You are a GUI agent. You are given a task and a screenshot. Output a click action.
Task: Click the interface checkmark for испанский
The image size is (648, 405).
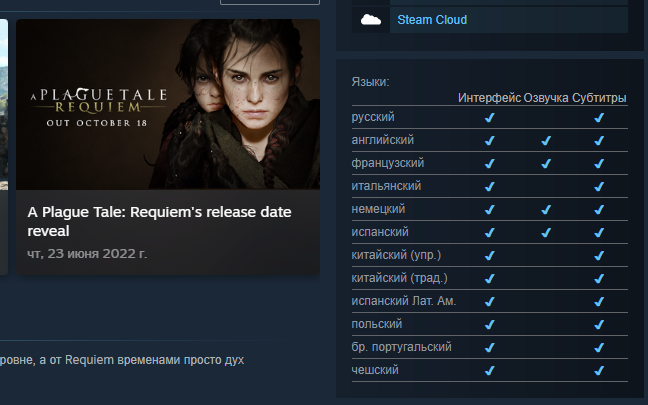[490, 233]
